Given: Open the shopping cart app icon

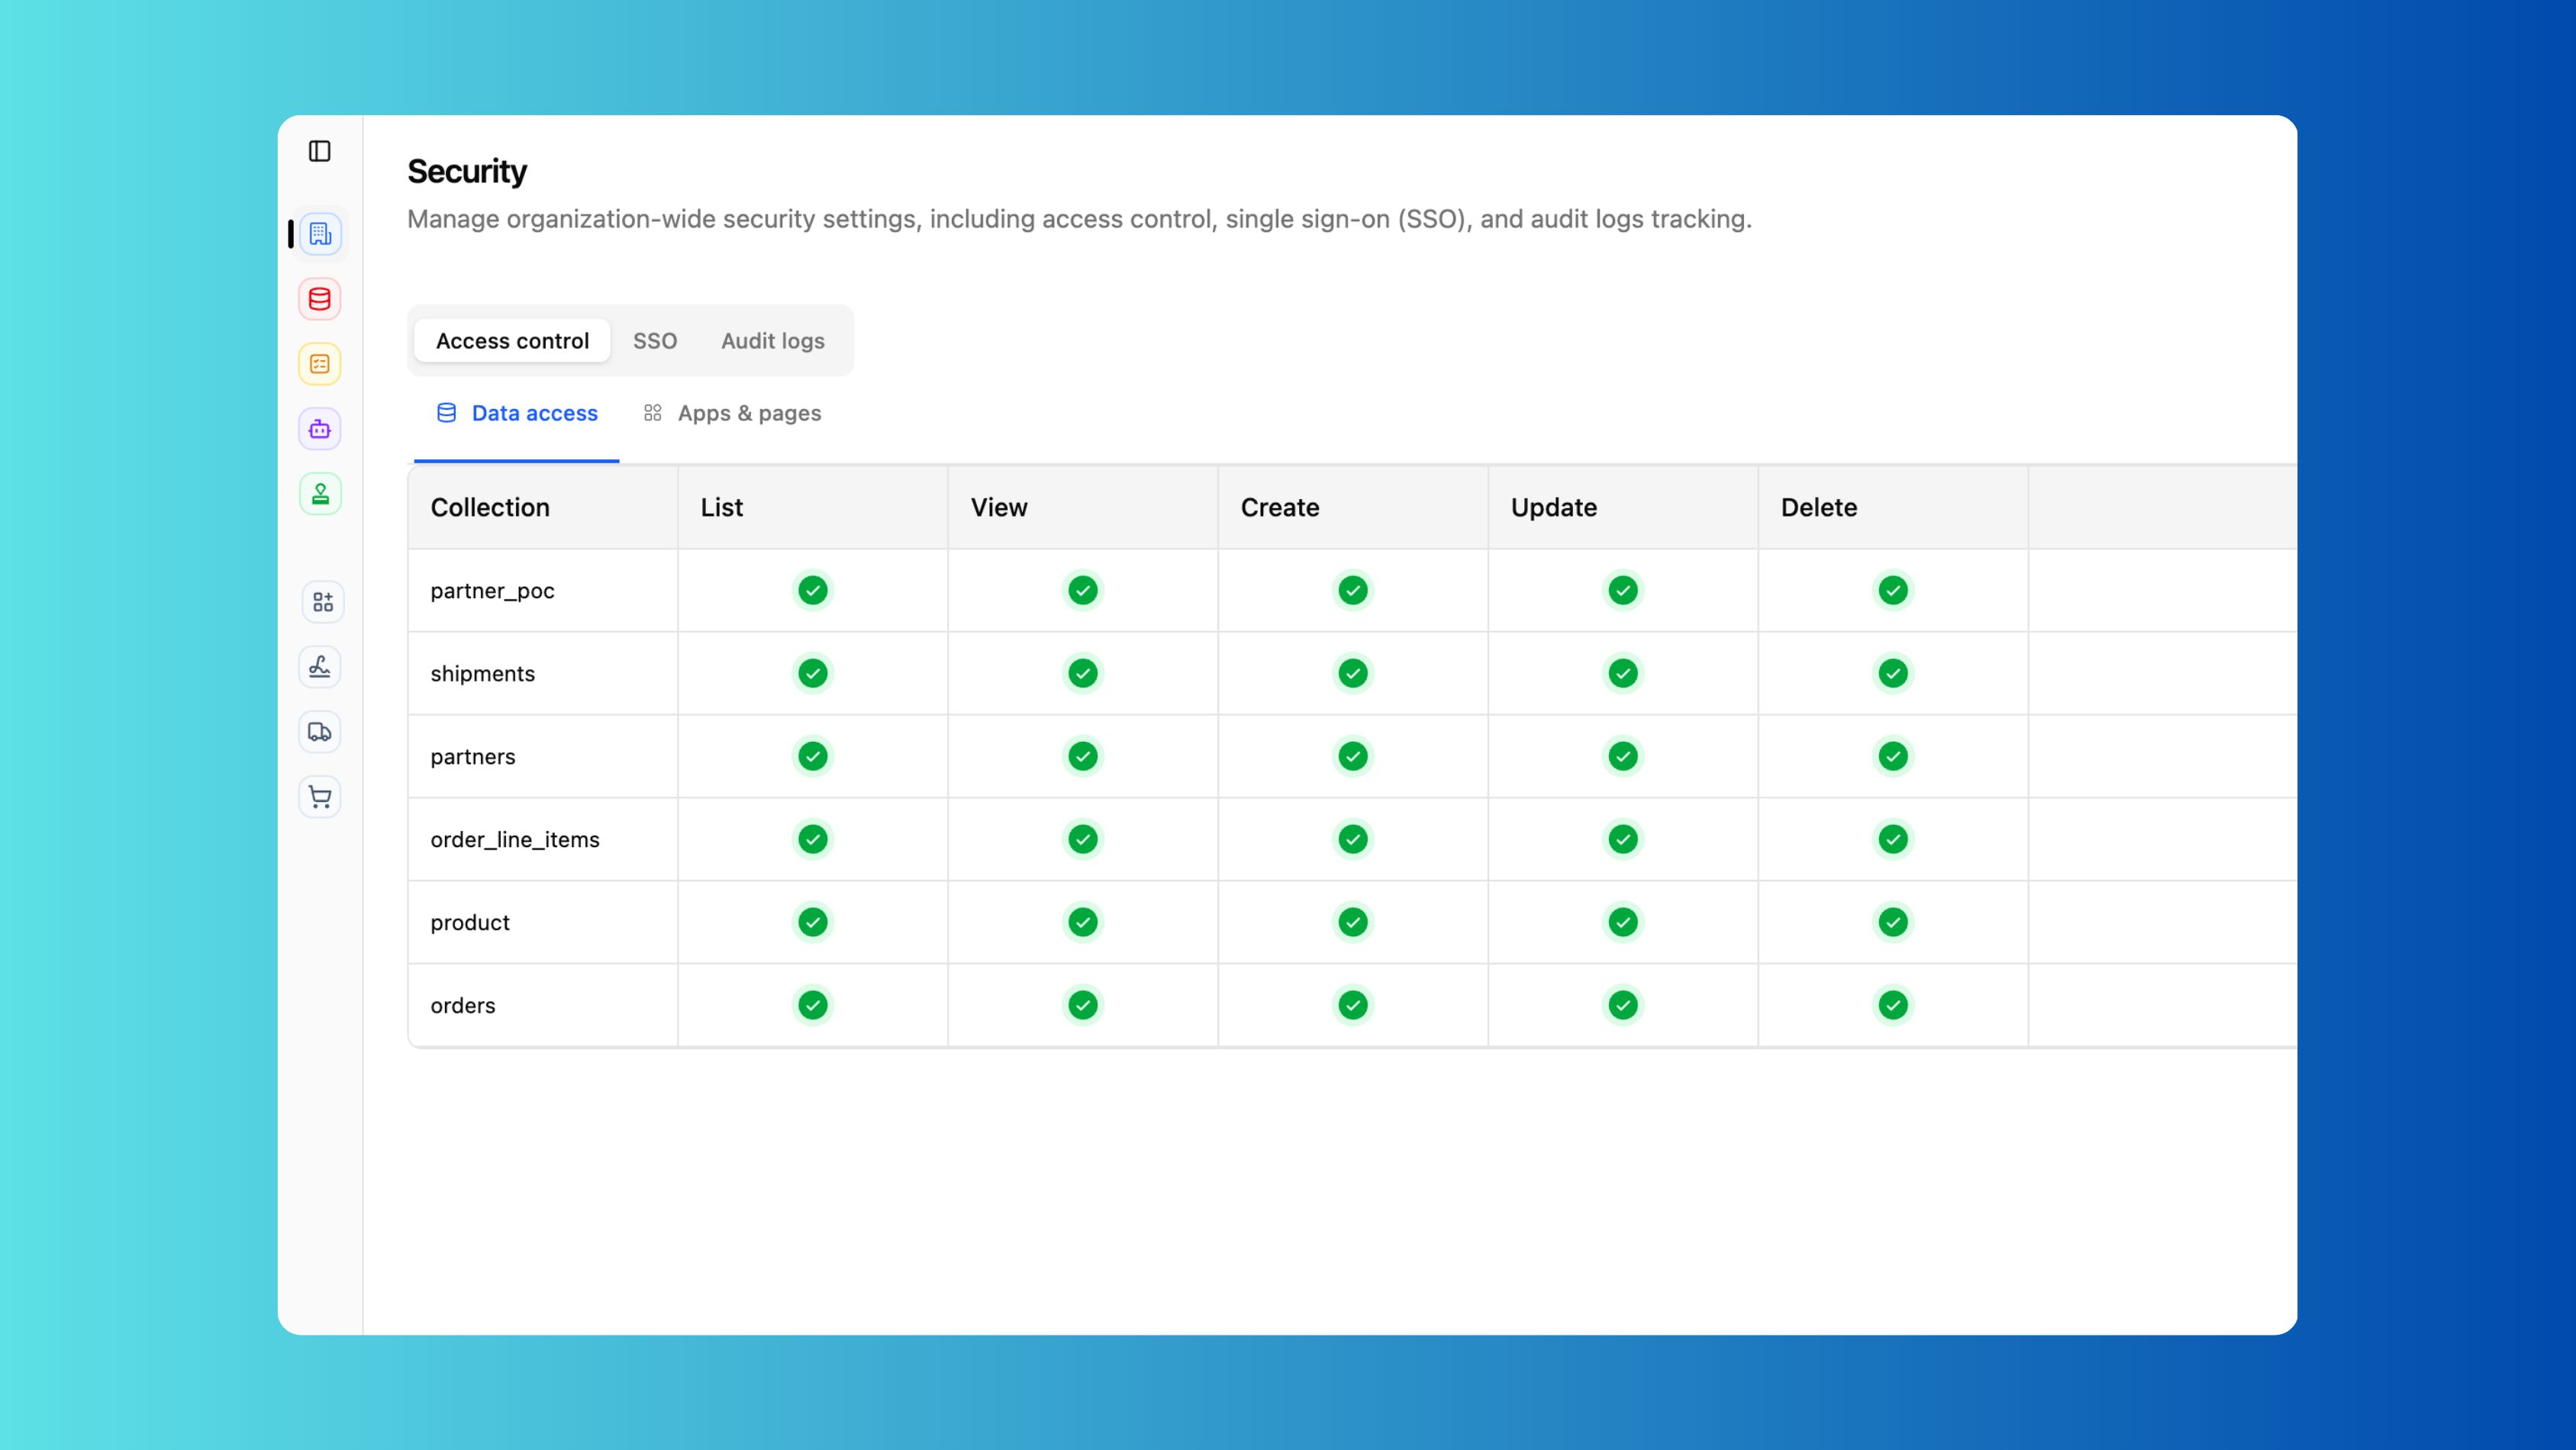Looking at the screenshot, I should [320, 797].
